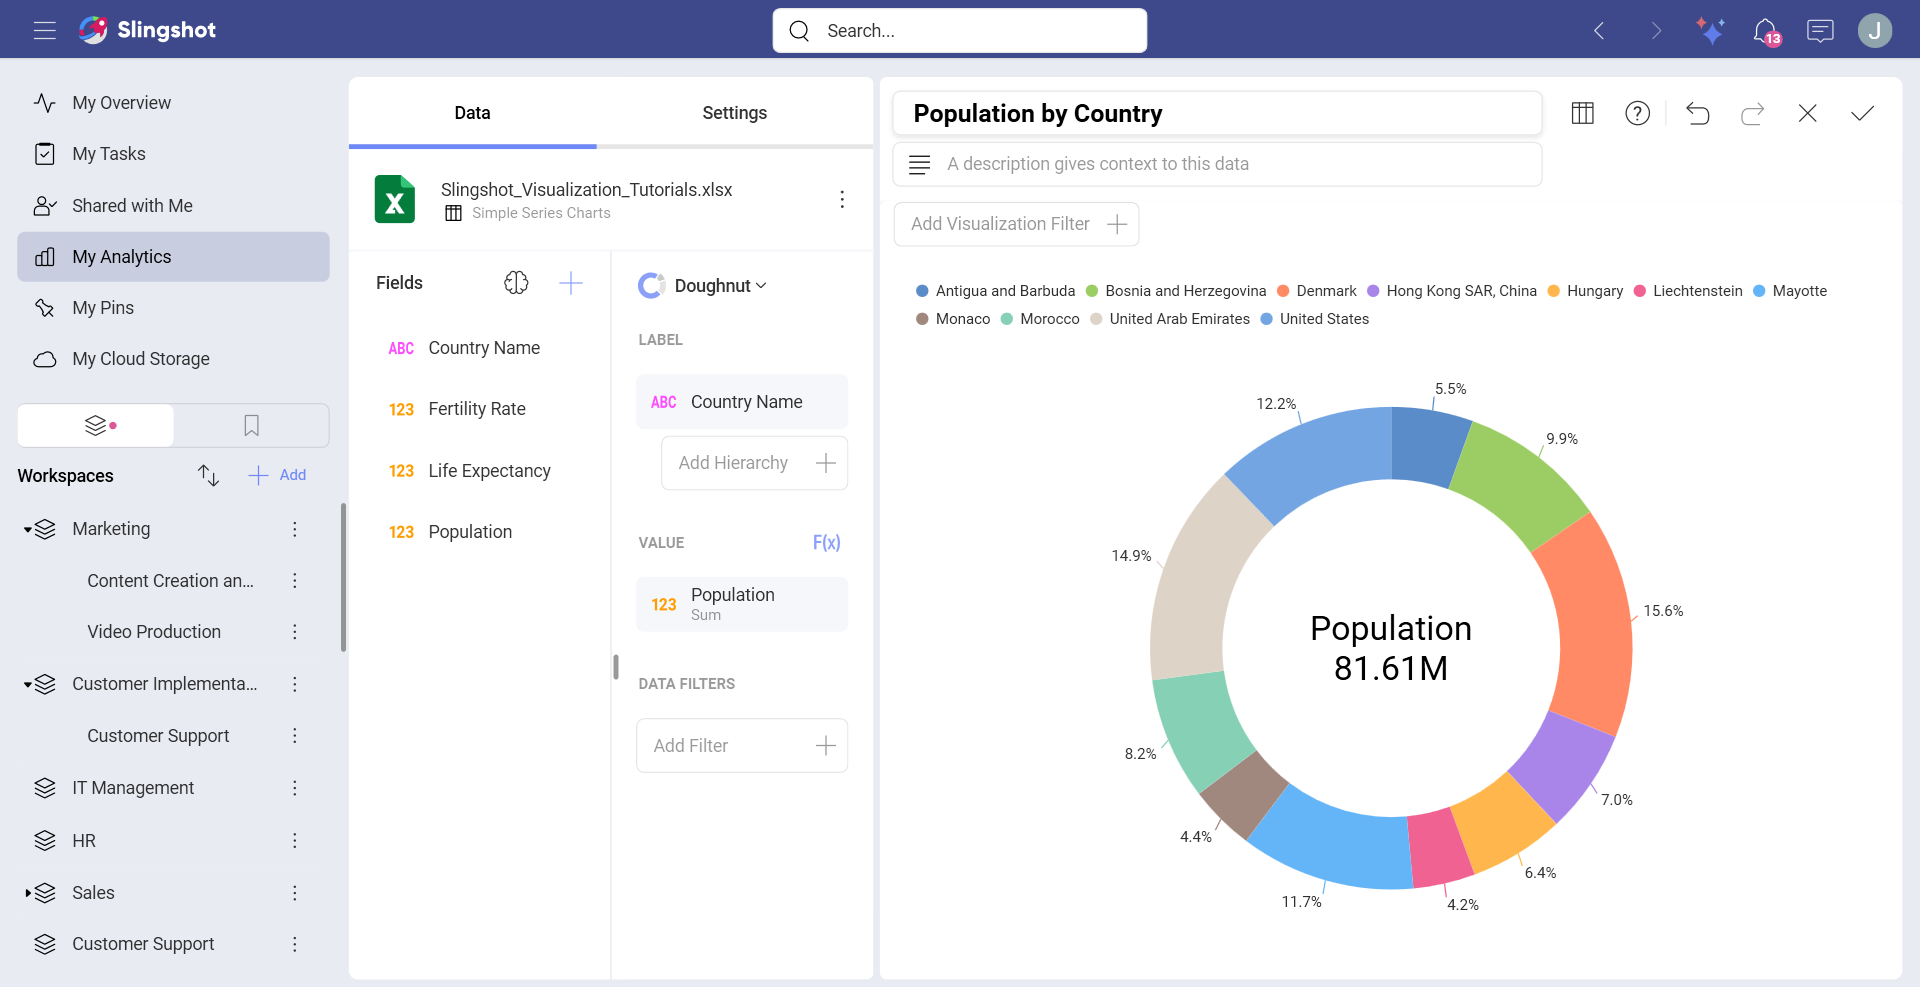Select the IT Management workspace

[x=133, y=788]
